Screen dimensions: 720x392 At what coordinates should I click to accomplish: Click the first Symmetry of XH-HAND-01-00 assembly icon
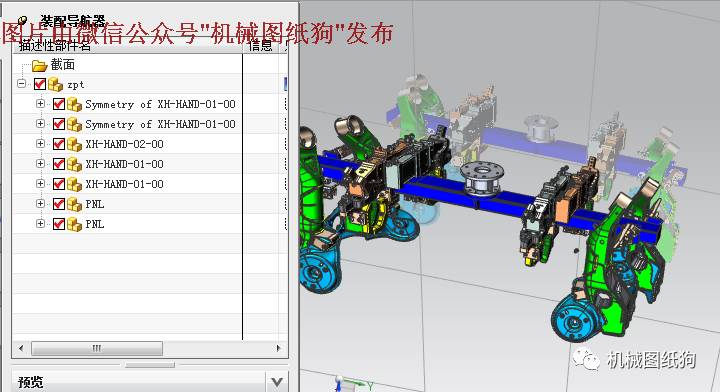[x=74, y=104]
